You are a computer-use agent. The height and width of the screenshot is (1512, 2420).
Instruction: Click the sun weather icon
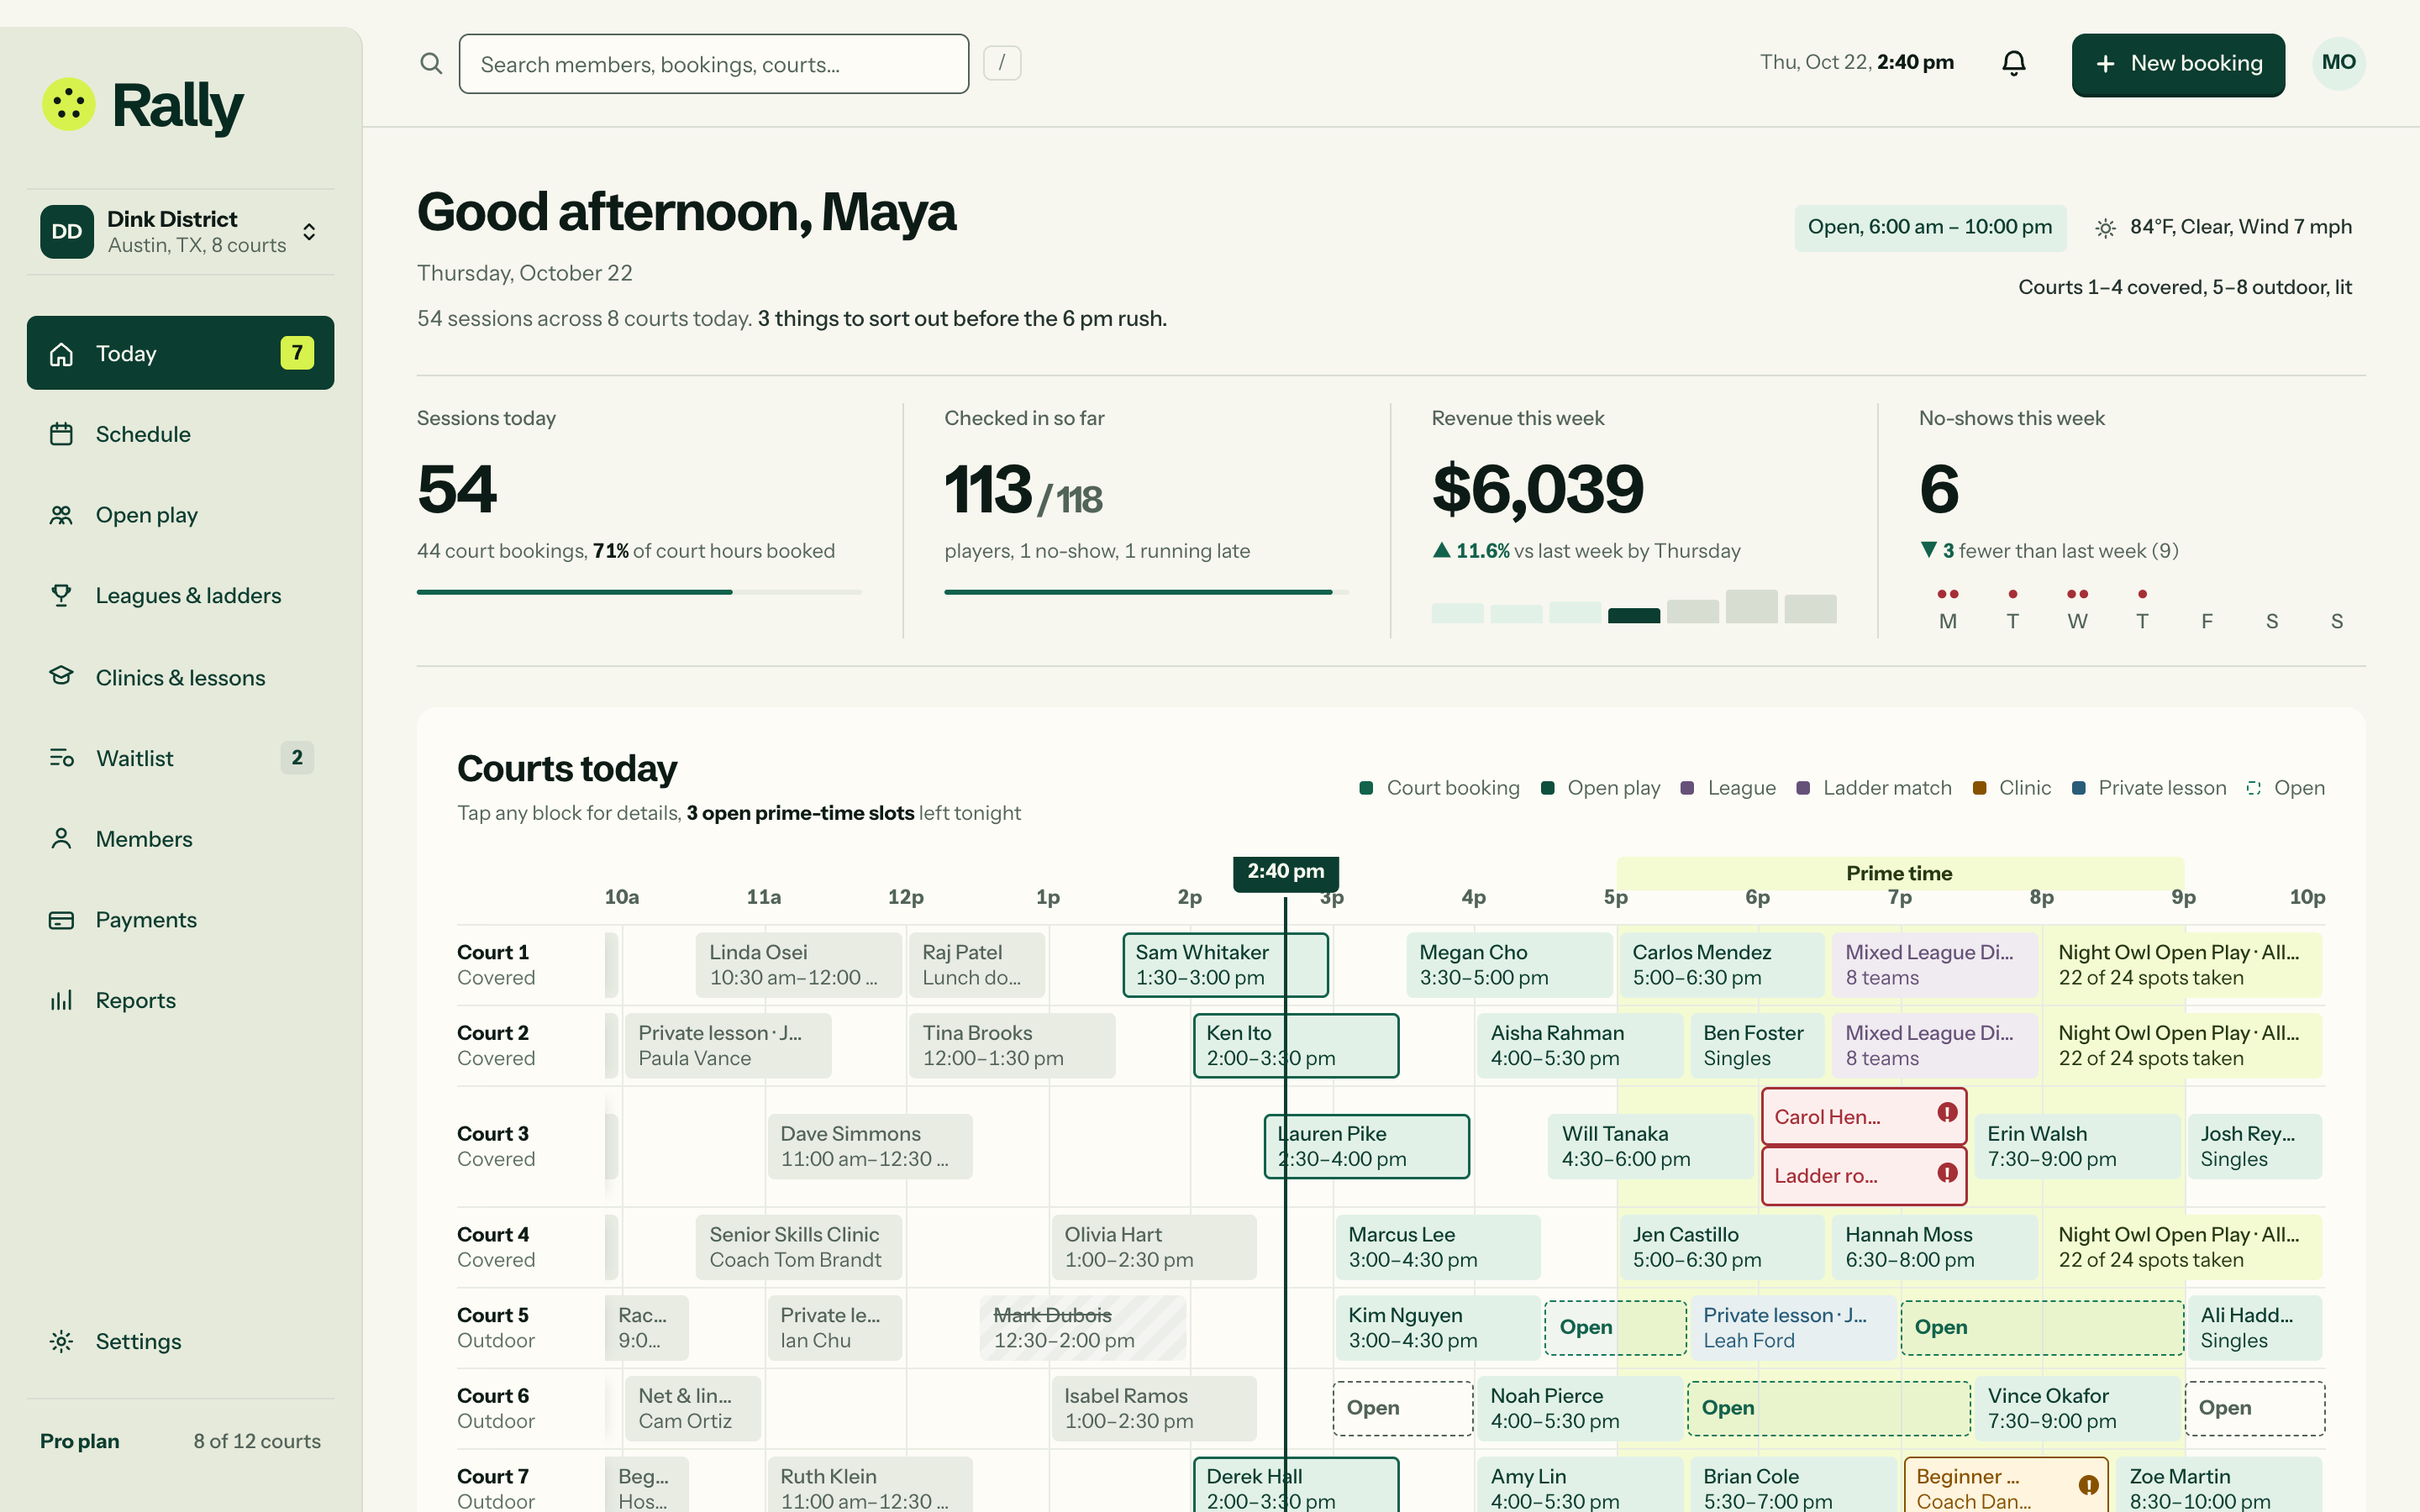click(x=2105, y=228)
